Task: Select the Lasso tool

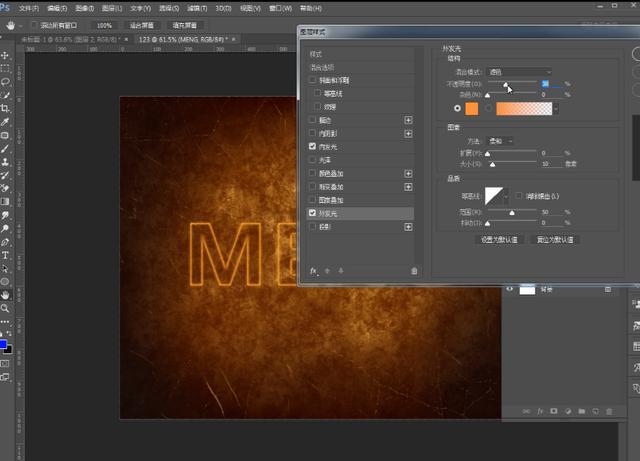Action: coord(5,82)
